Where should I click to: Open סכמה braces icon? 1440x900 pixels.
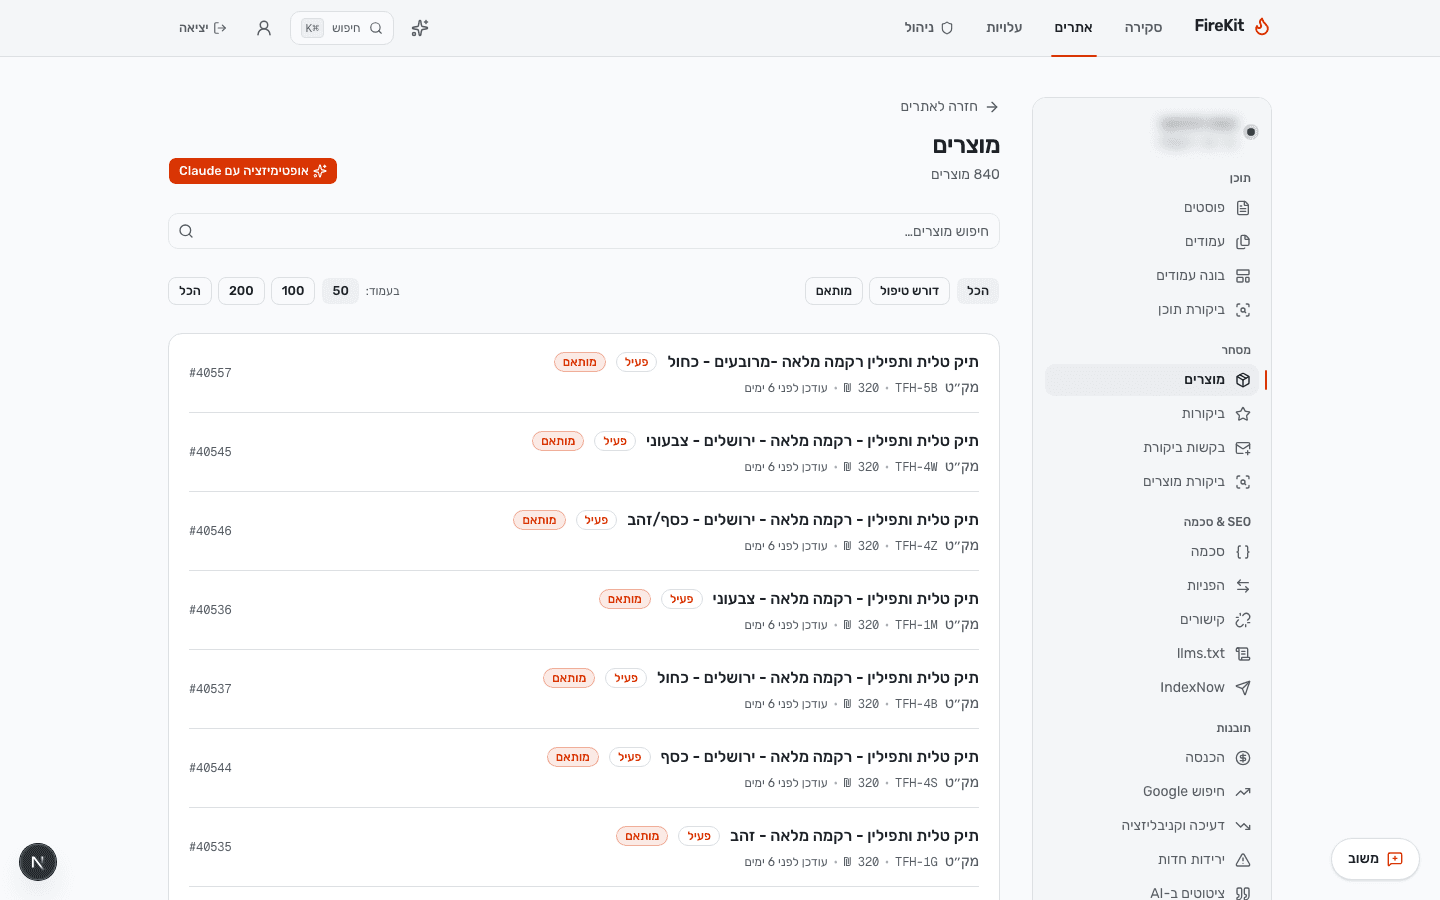[1243, 552]
